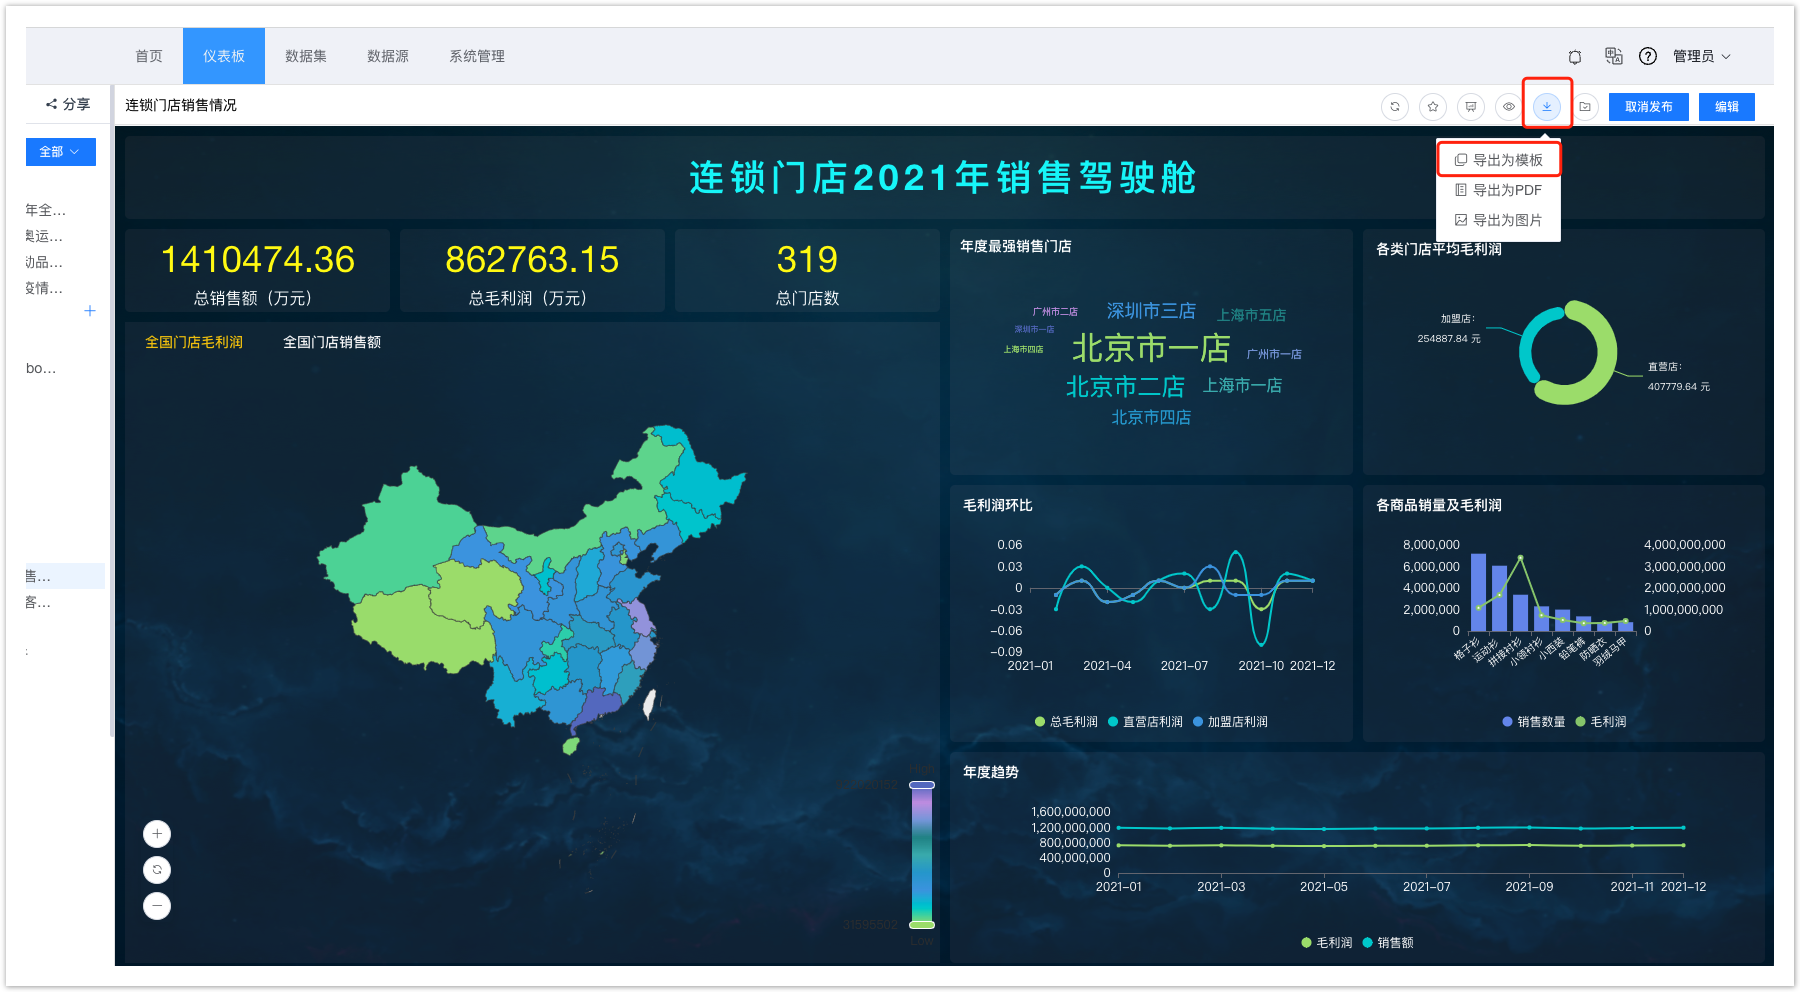Open the 首页 tab

149,56
